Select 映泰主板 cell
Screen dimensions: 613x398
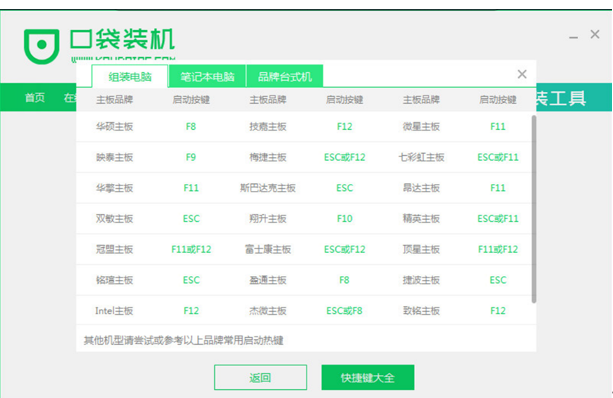pos(115,157)
